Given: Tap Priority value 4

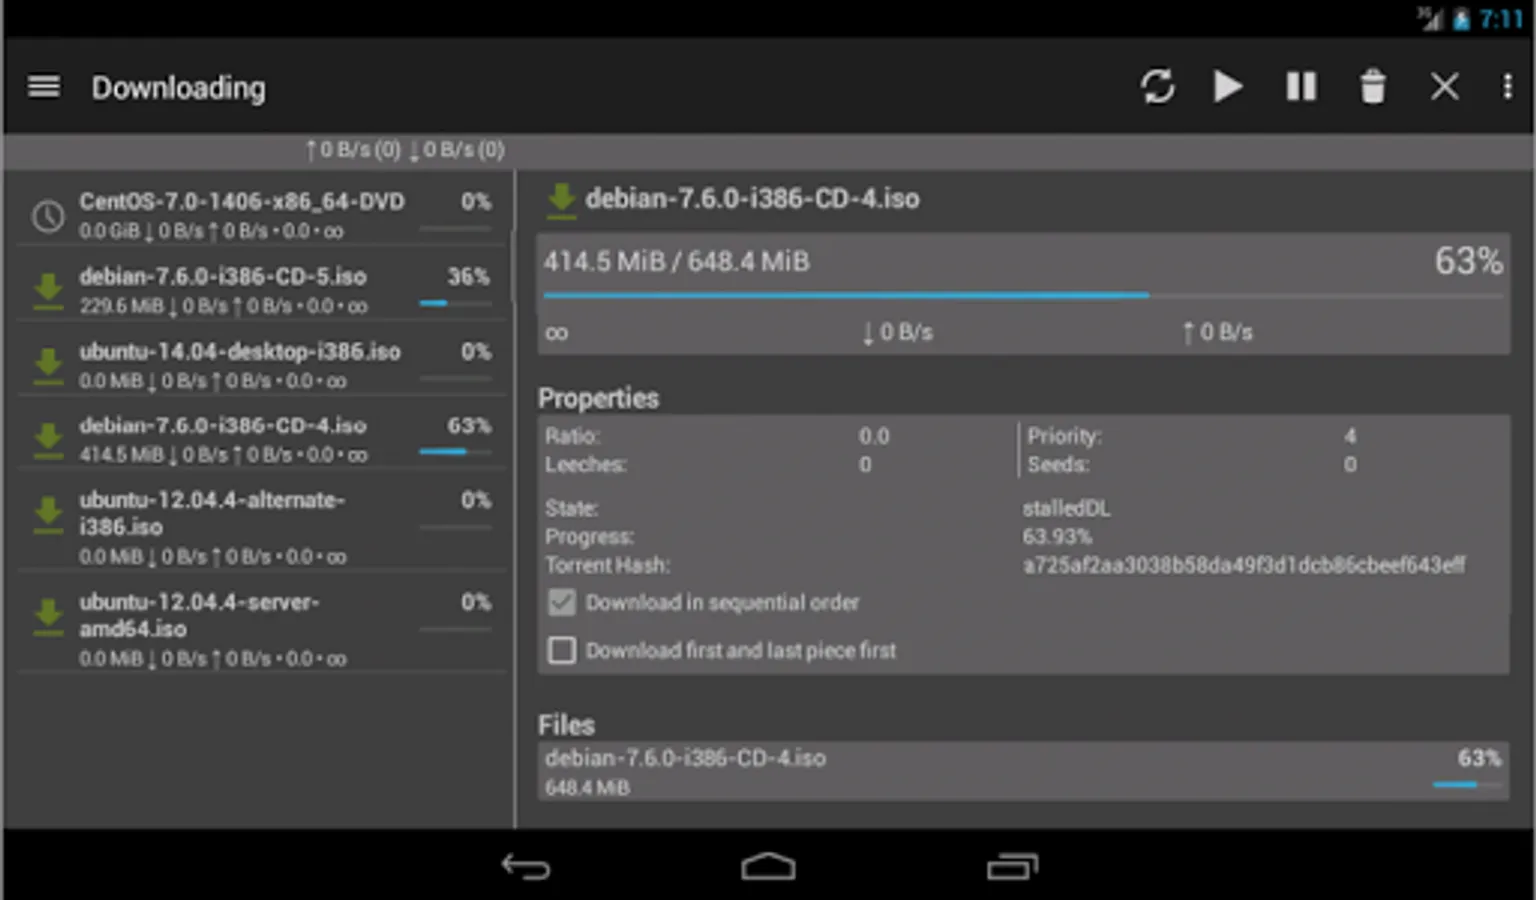Looking at the screenshot, I should (1350, 436).
